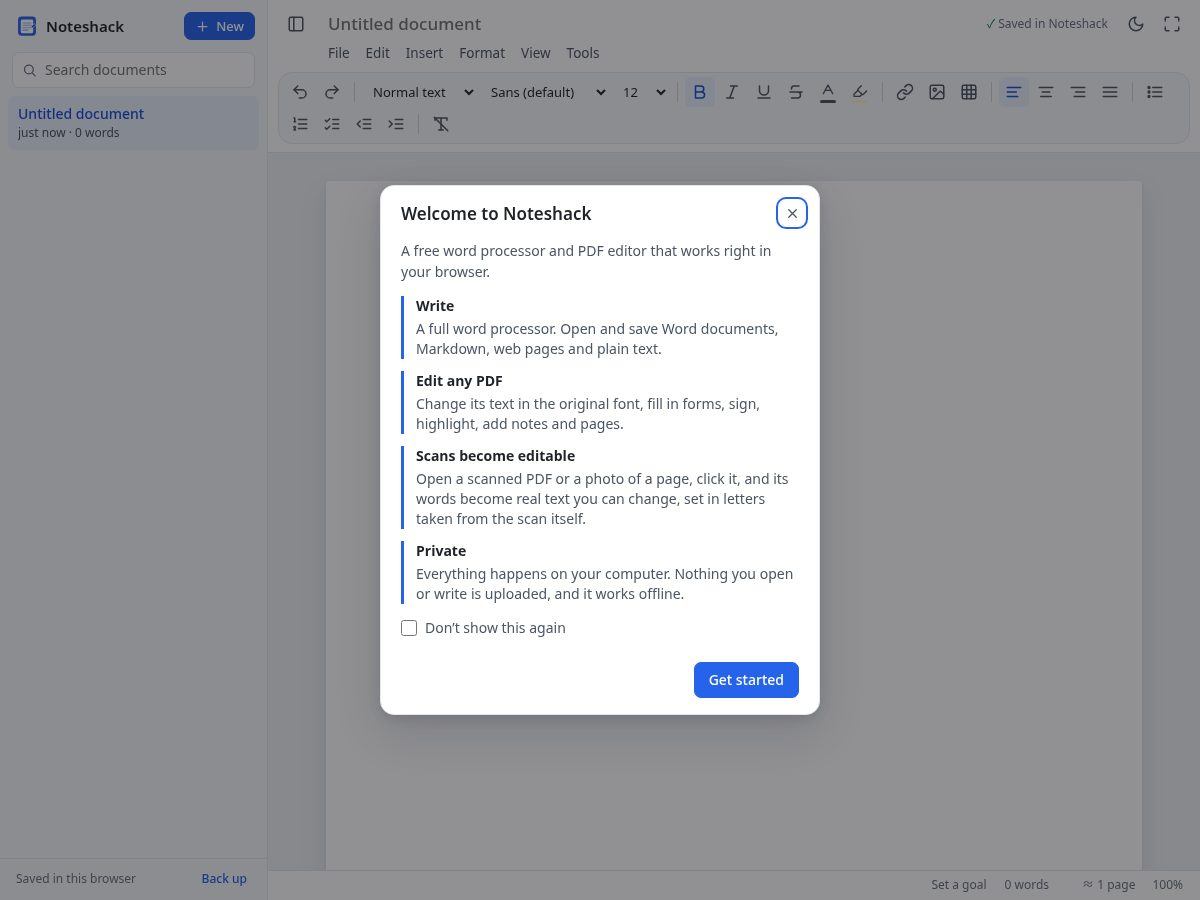Click the 1 page indicator
1200x900 pixels.
[x=1108, y=885]
